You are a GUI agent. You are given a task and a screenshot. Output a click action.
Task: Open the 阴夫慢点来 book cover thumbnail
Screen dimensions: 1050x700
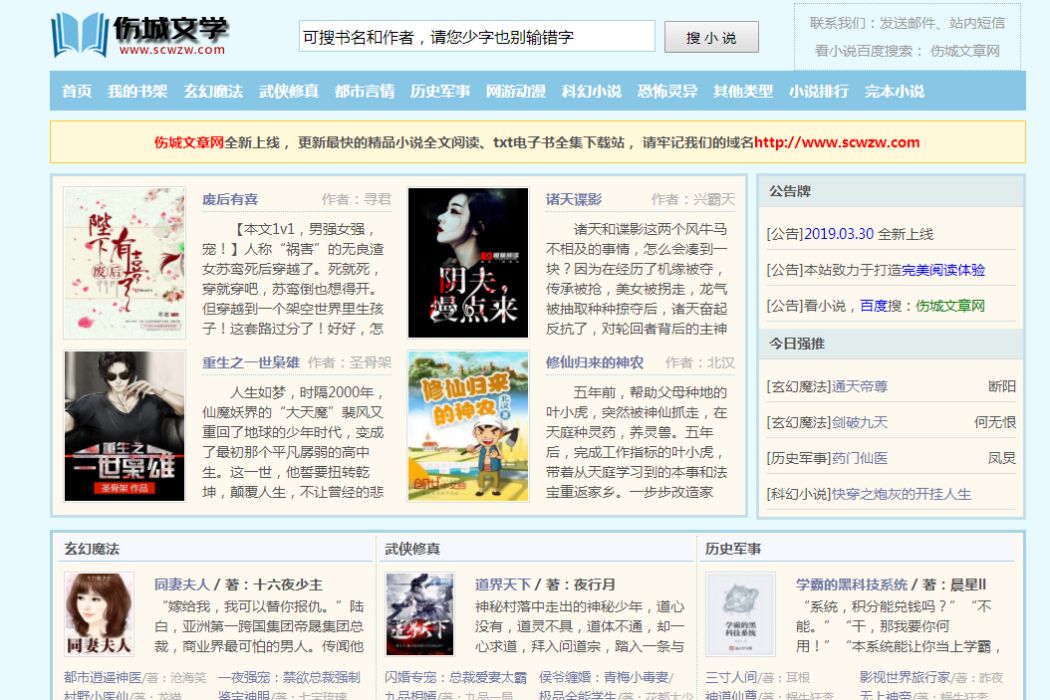pyautogui.click(x=468, y=263)
